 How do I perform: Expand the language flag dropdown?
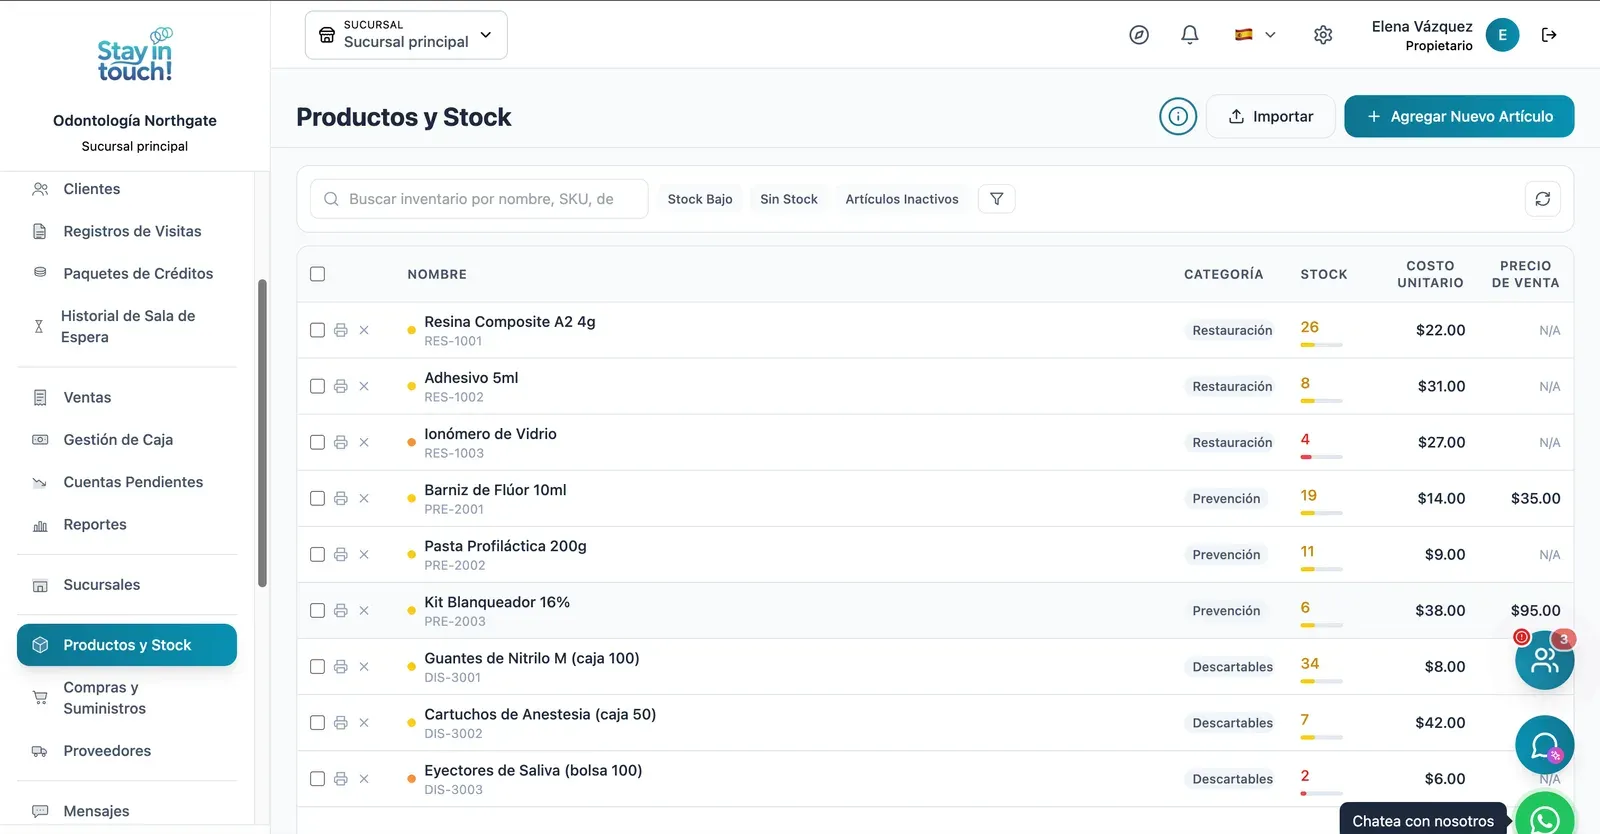click(x=1255, y=35)
